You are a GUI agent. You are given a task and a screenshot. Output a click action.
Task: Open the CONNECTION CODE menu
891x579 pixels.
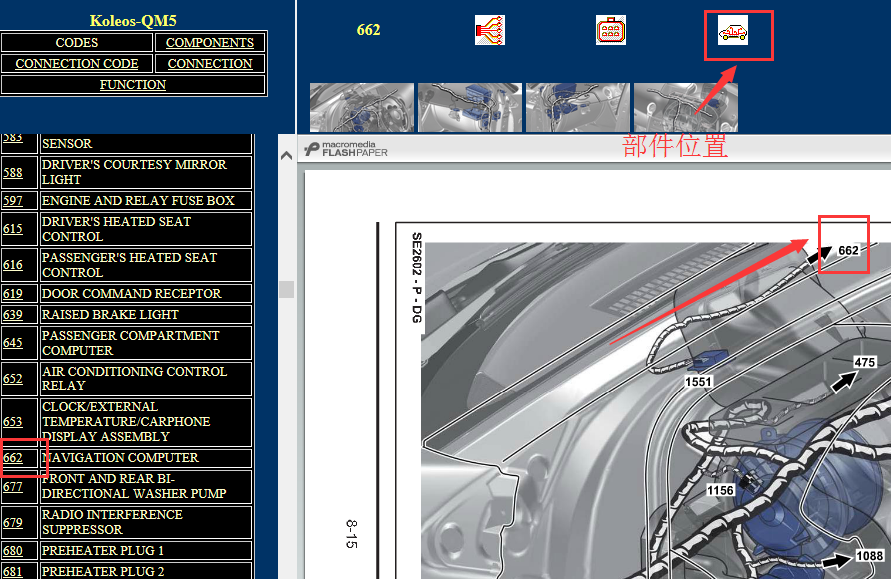click(x=77, y=64)
